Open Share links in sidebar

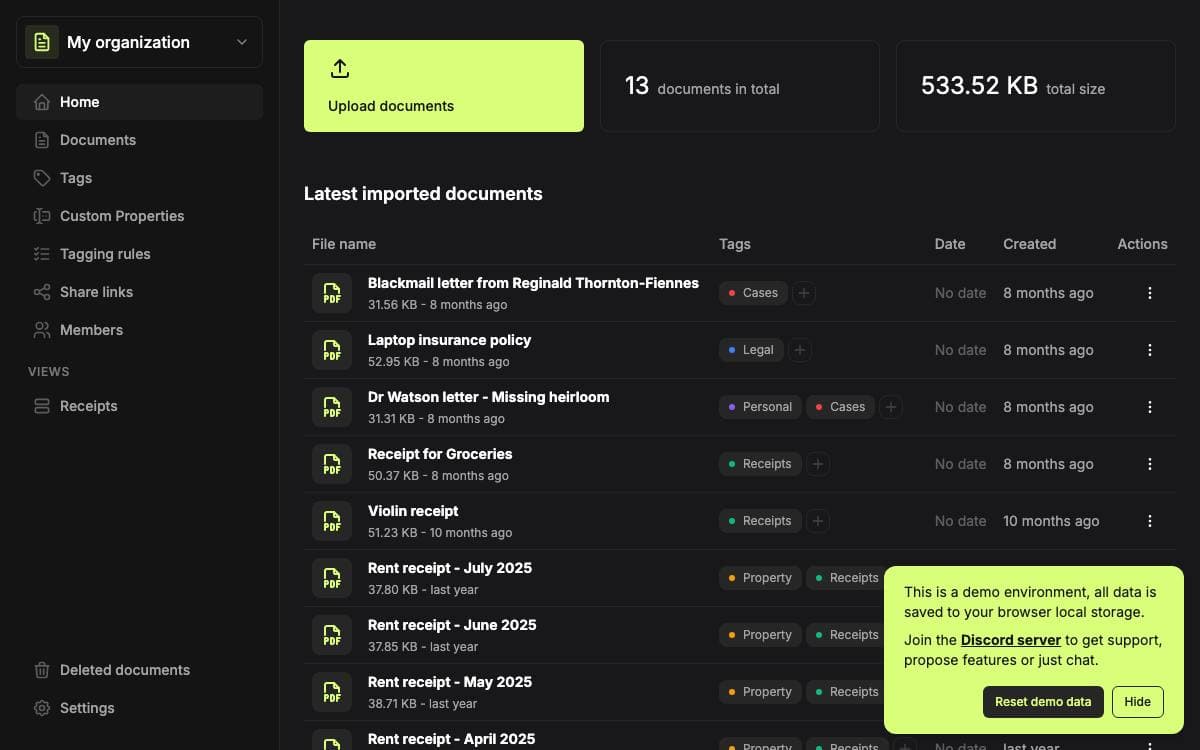[139, 292]
